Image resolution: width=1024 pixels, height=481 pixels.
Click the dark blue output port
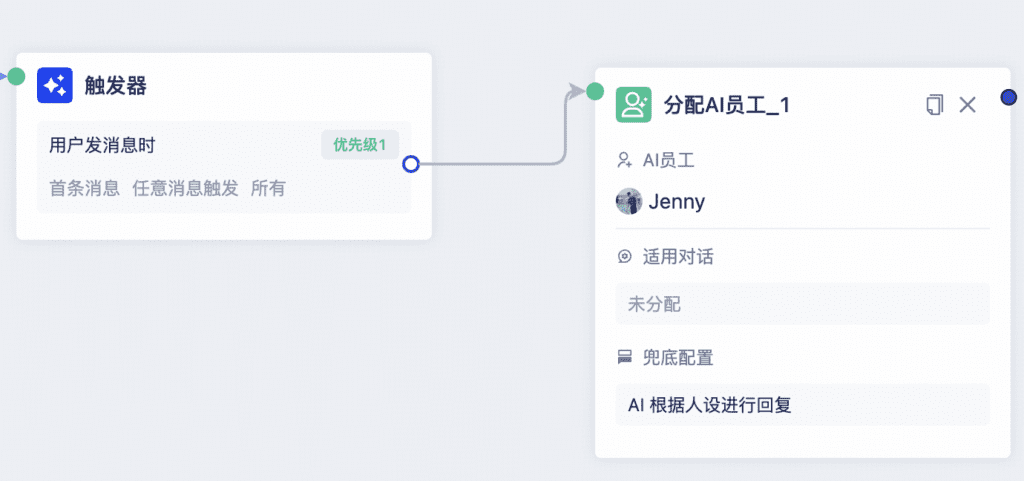(1009, 97)
